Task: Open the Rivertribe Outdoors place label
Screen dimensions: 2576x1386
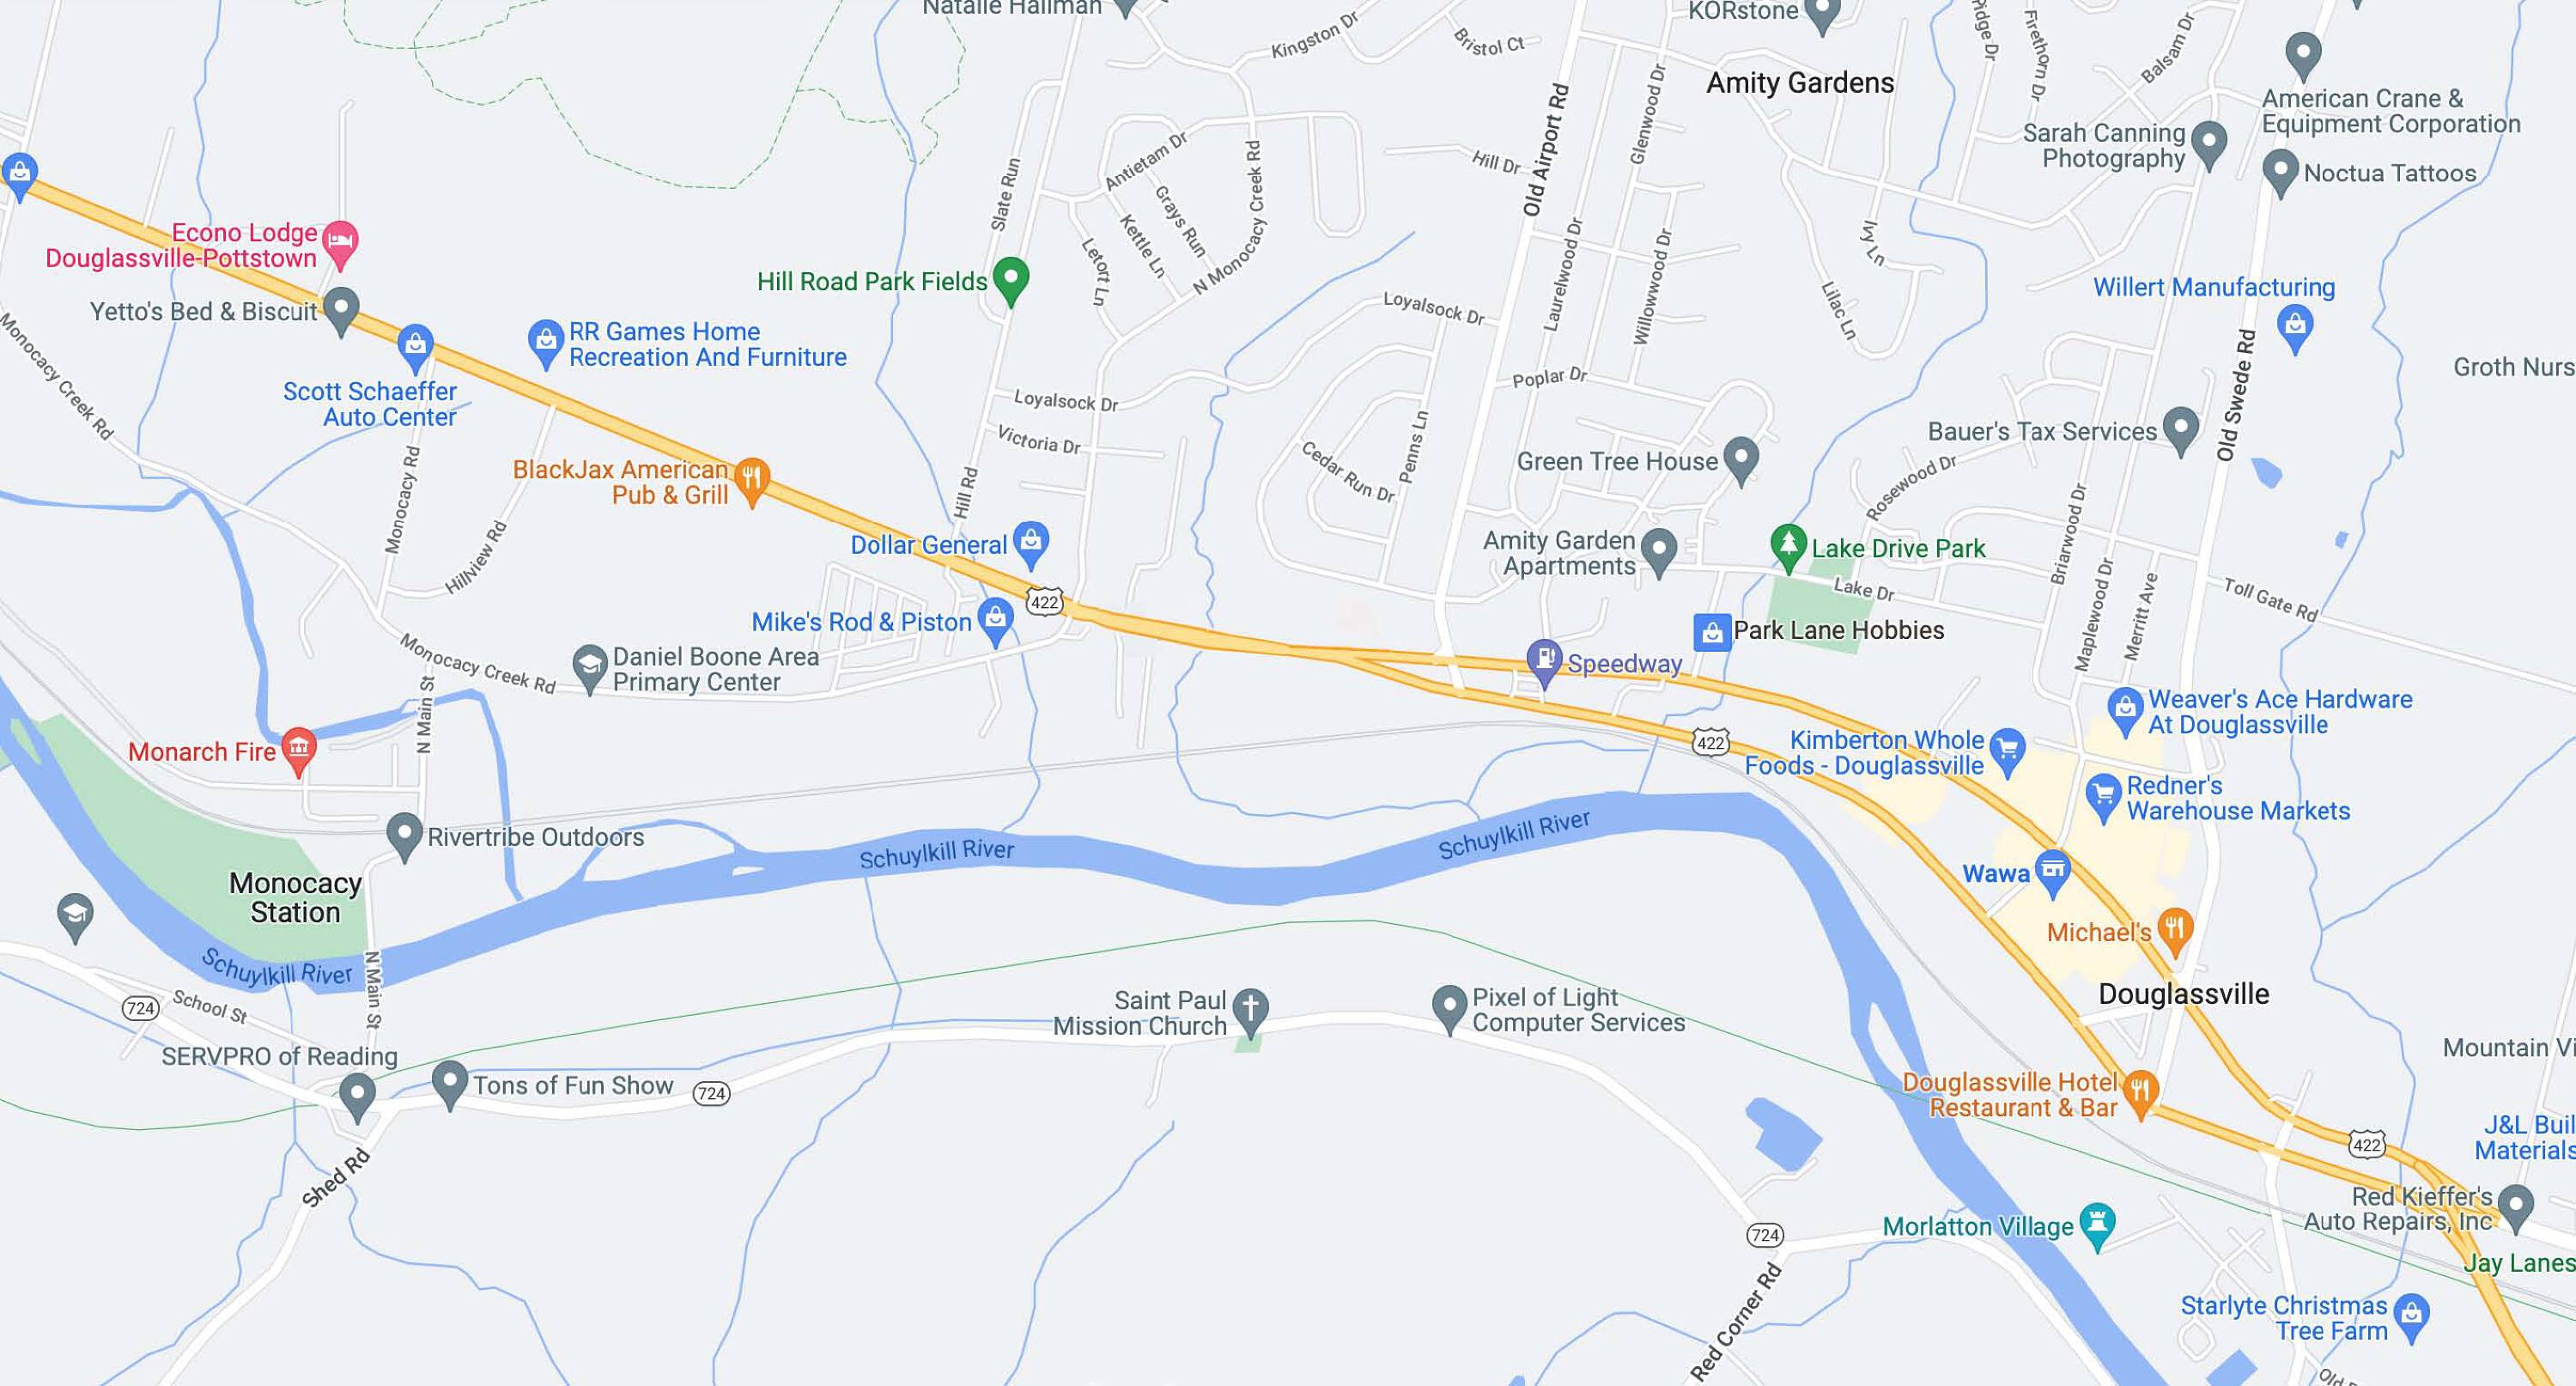Action: point(536,837)
